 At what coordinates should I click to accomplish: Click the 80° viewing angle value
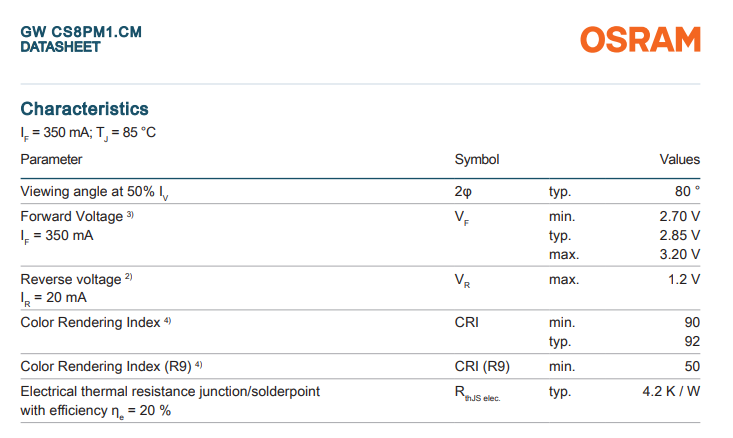point(687,190)
